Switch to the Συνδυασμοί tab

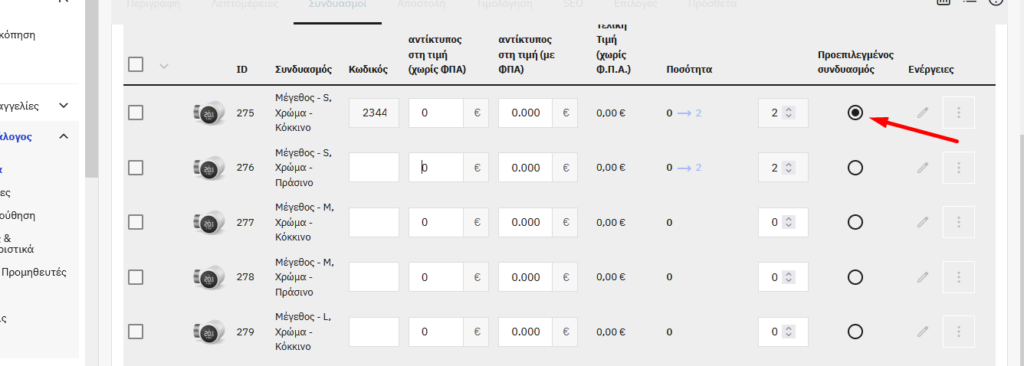tap(338, 4)
